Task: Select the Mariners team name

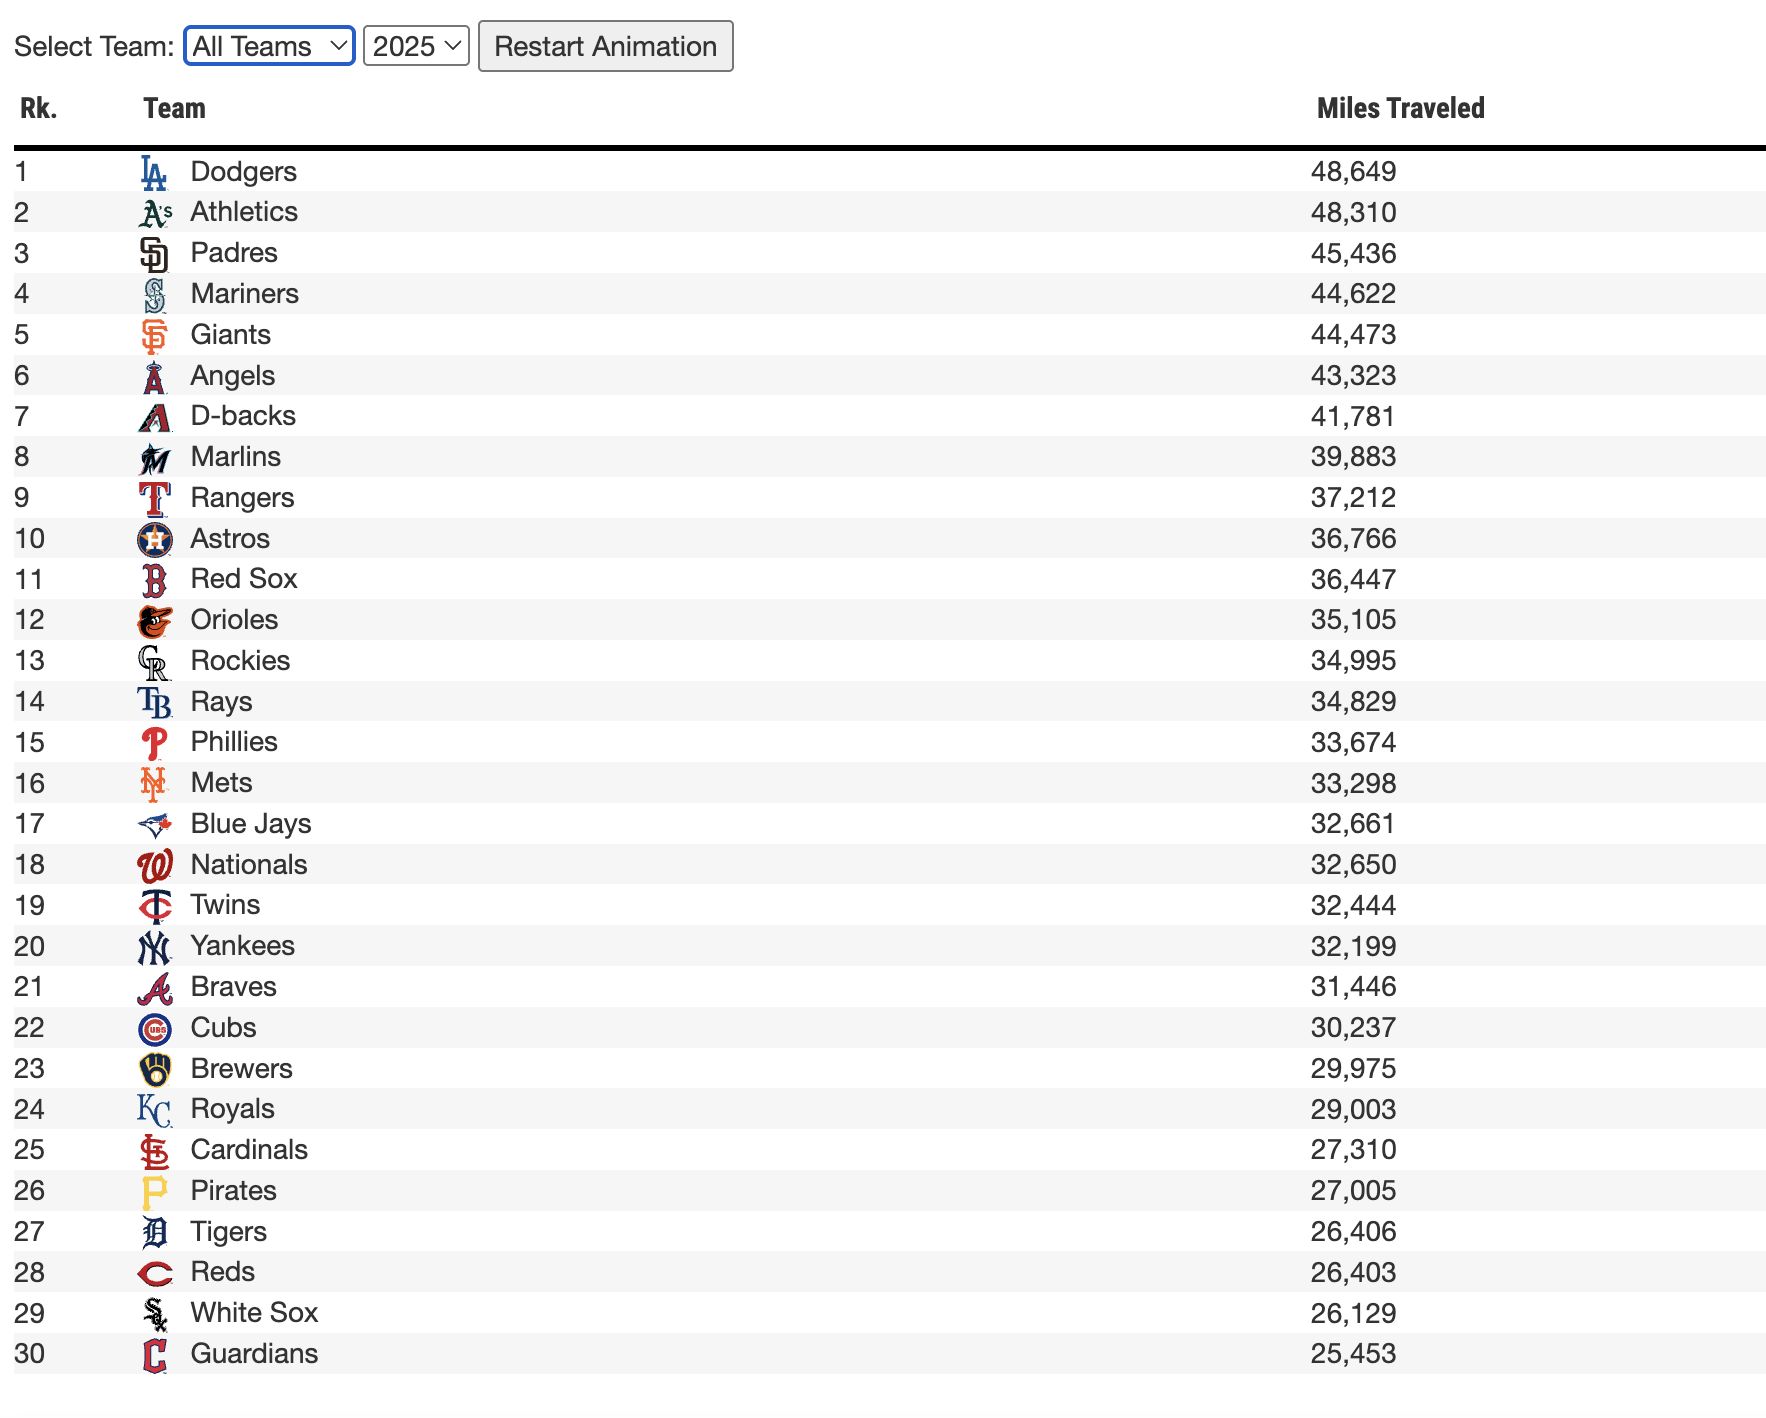Action: (244, 294)
